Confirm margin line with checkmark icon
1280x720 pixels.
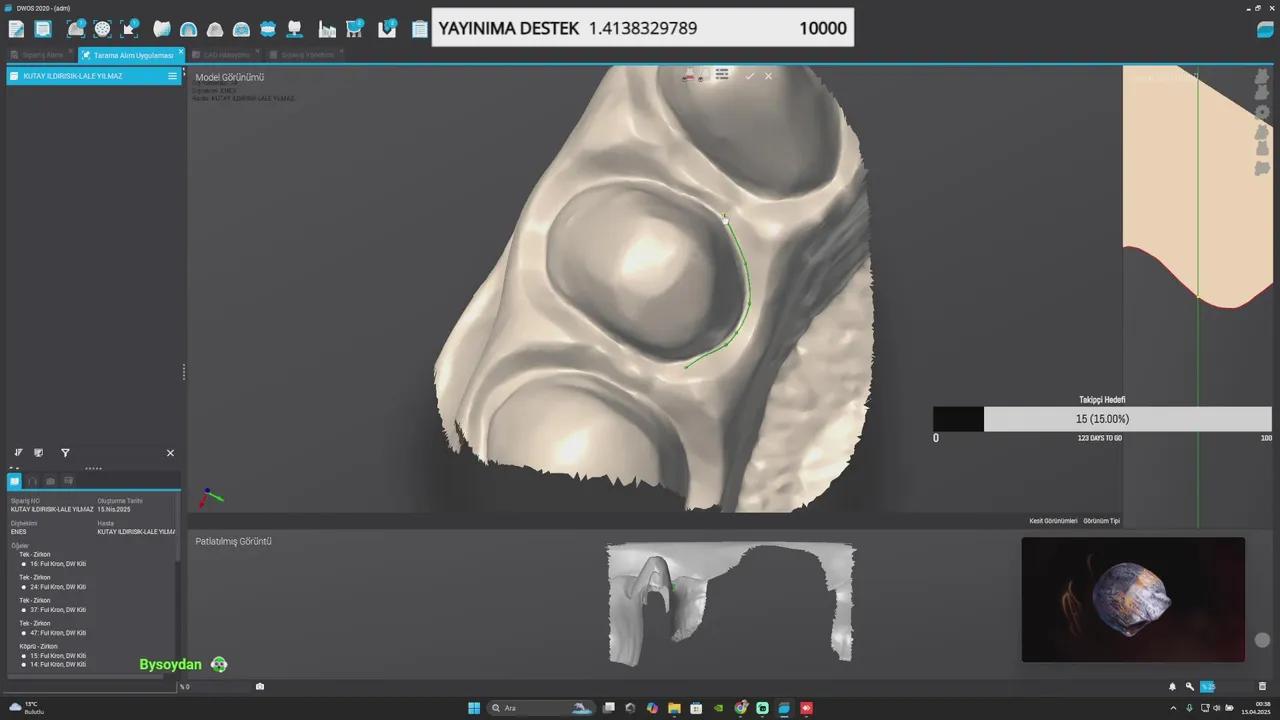[x=749, y=76]
